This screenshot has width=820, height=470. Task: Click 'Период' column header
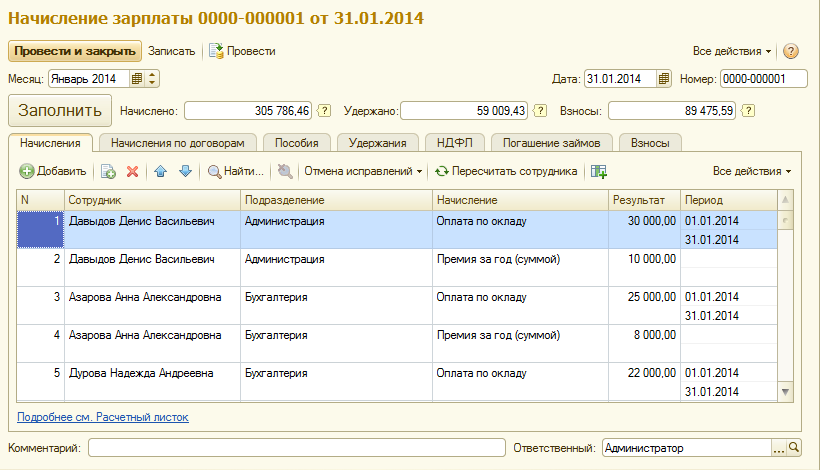click(x=728, y=200)
